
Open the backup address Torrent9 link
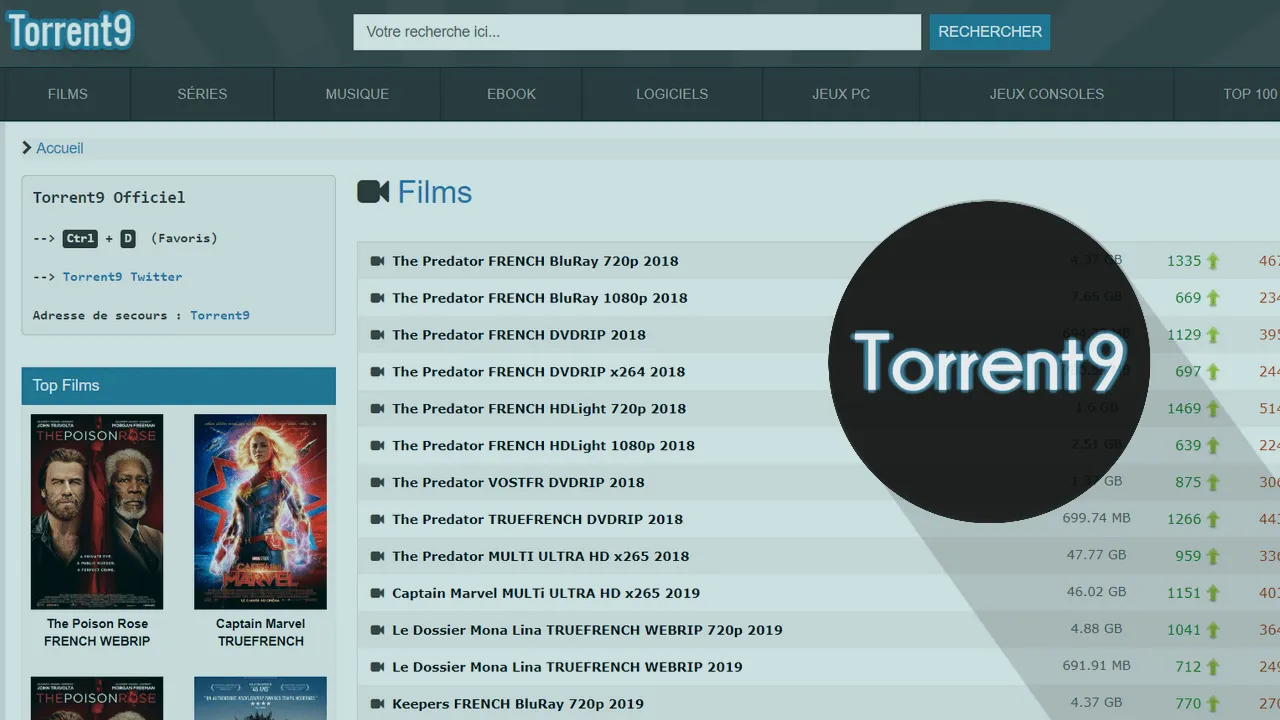click(219, 315)
